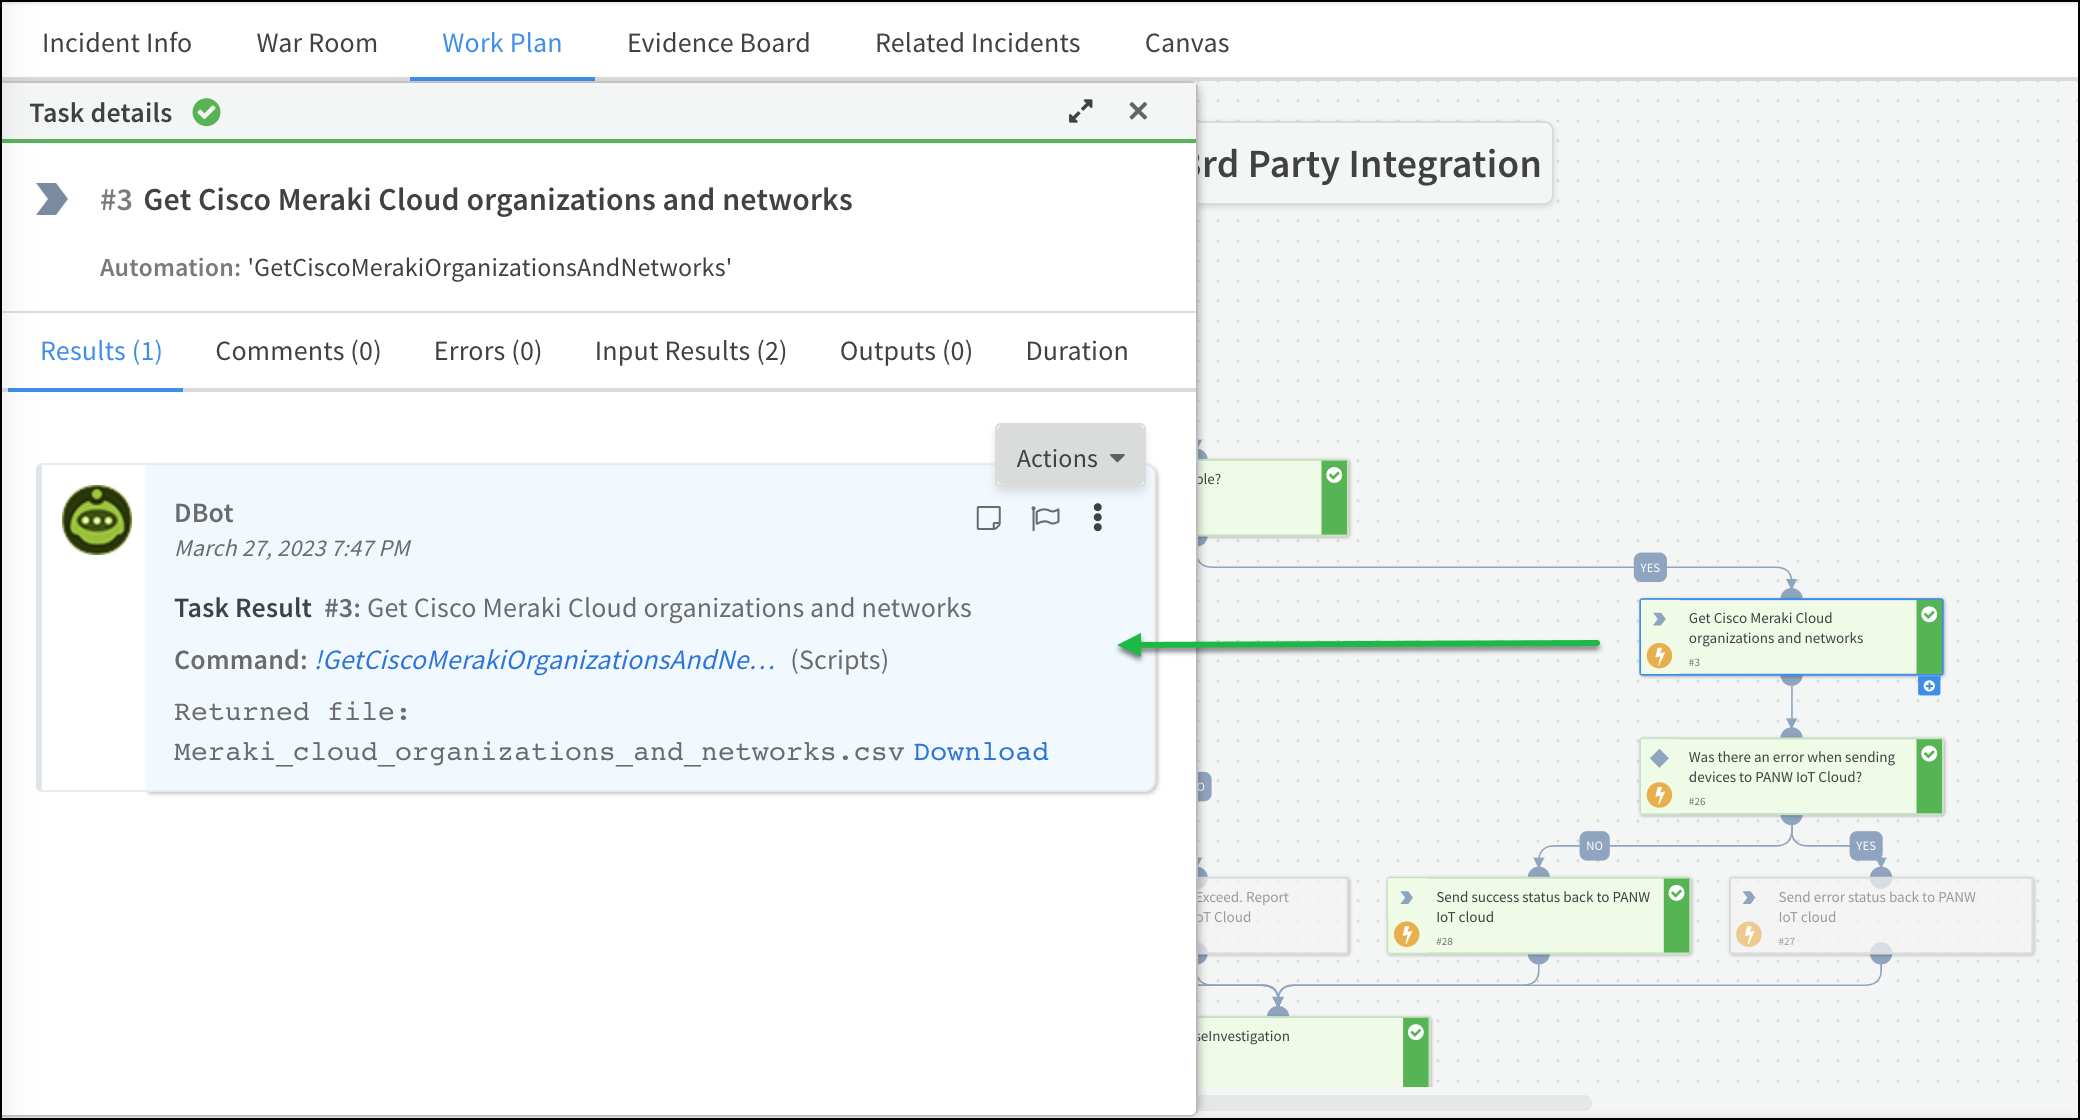Flag the DBot task result as evidence
2080x1120 pixels.
[x=1044, y=517]
